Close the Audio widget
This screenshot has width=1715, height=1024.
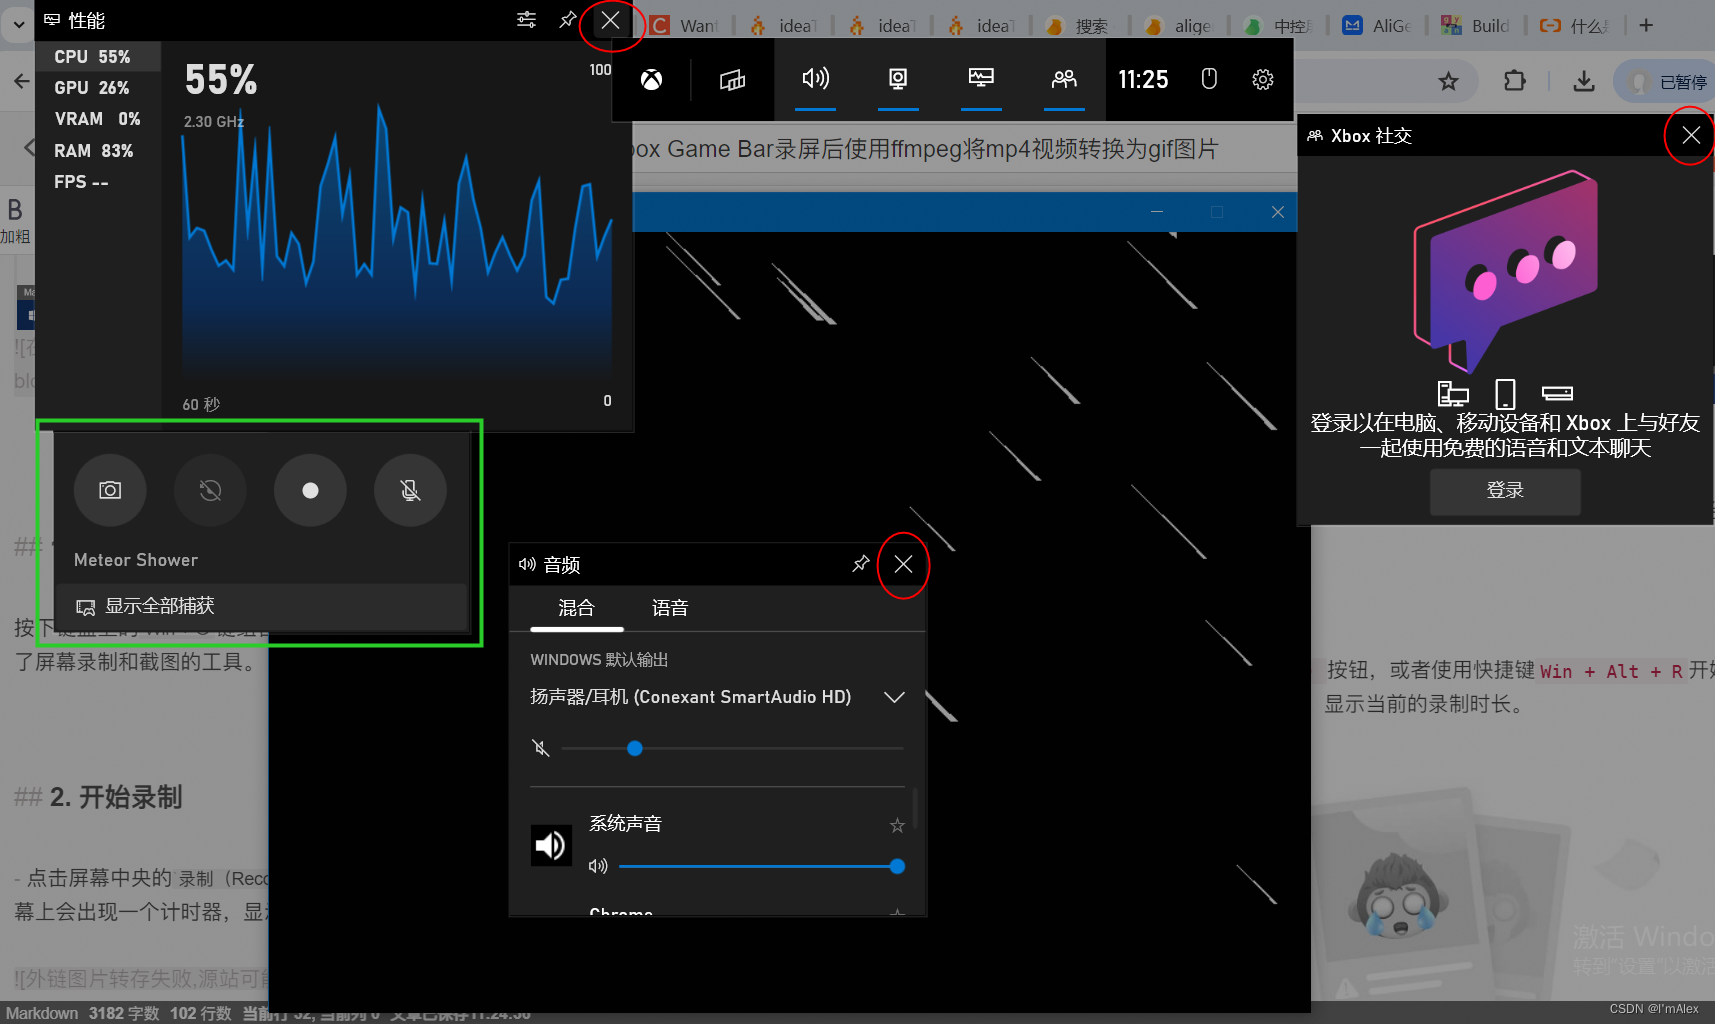(903, 564)
